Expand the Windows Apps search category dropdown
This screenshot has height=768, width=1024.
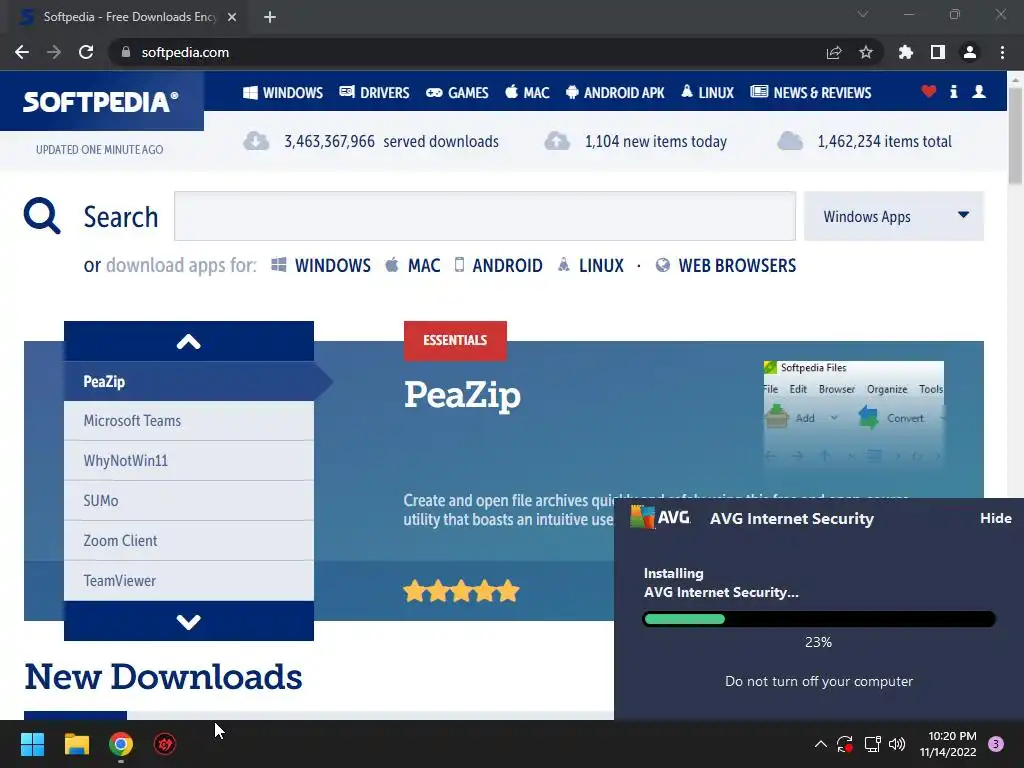(x=893, y=216)
